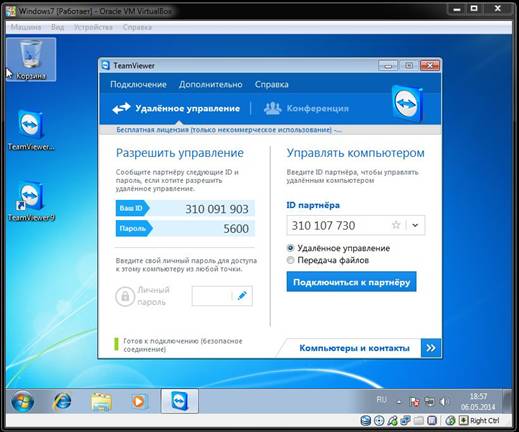
Task: Click the VirtualBox display status icon
Action: point(432,421)
